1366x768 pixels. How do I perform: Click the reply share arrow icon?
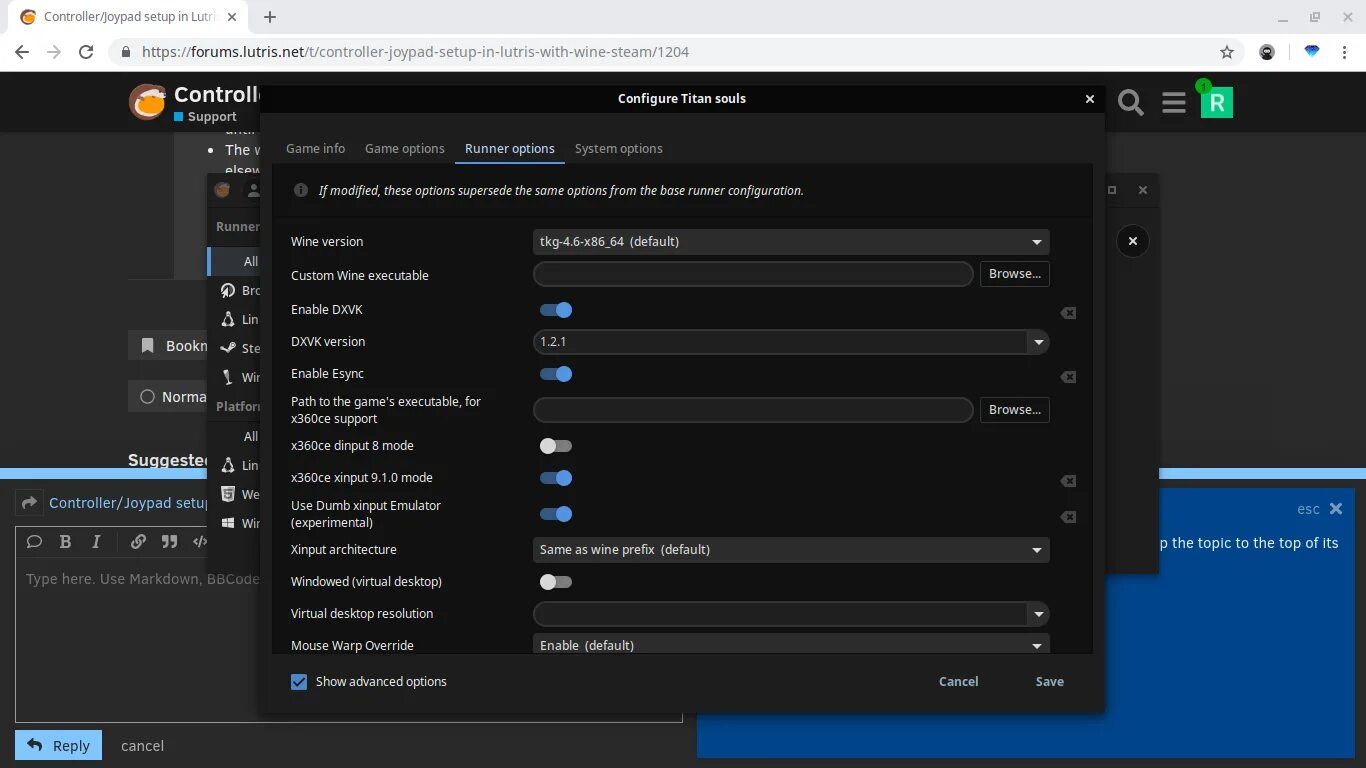[29, 503]
